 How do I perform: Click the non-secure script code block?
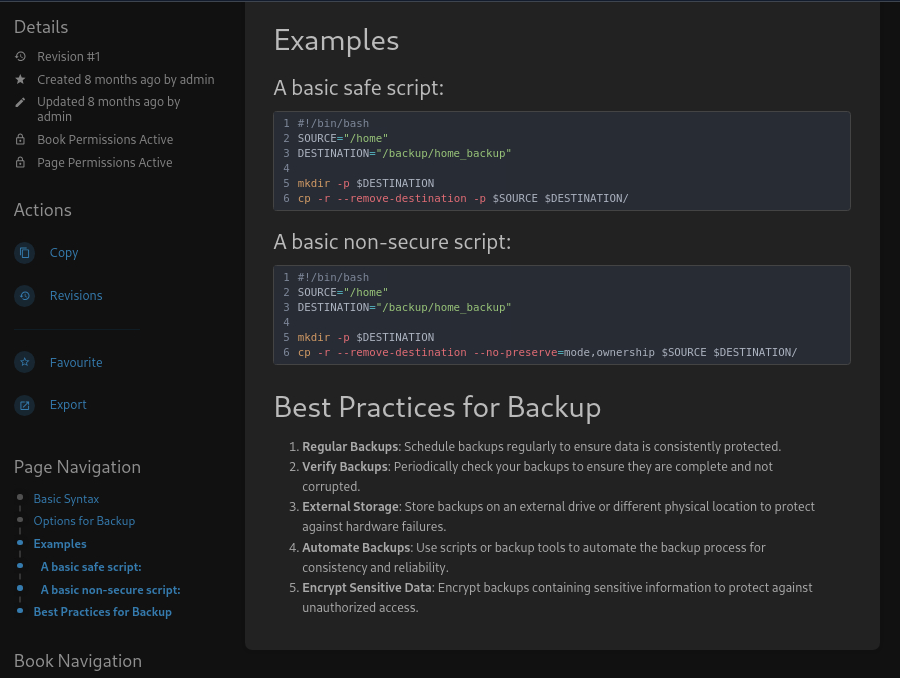(x=561, y=315)
